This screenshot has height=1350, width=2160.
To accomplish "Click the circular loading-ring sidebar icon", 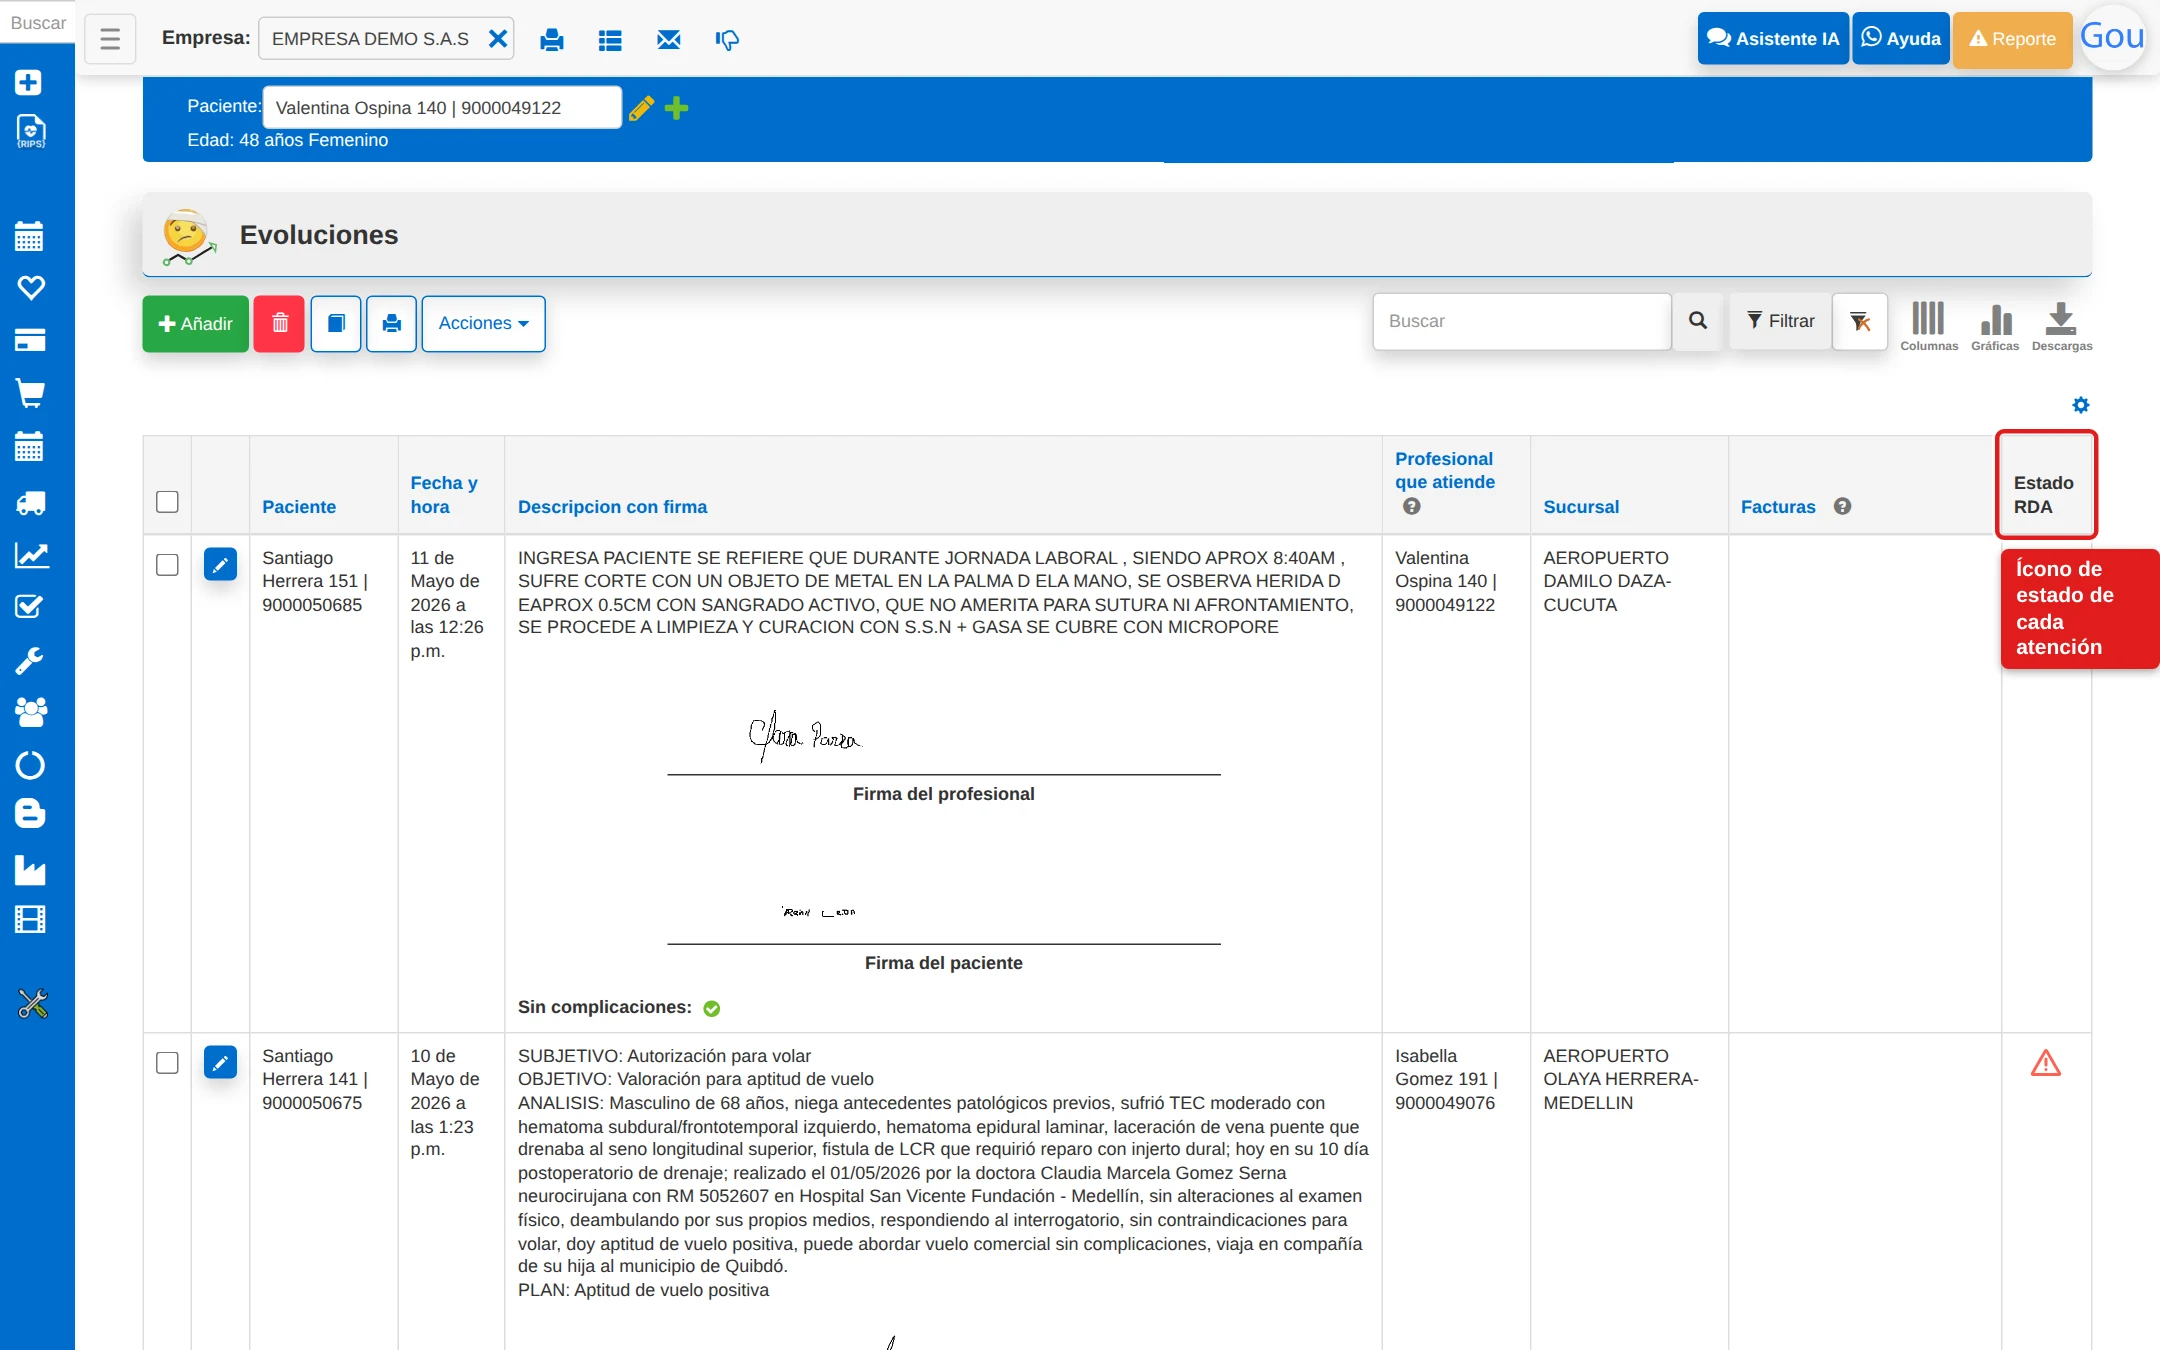I will (x=30, y=765).
